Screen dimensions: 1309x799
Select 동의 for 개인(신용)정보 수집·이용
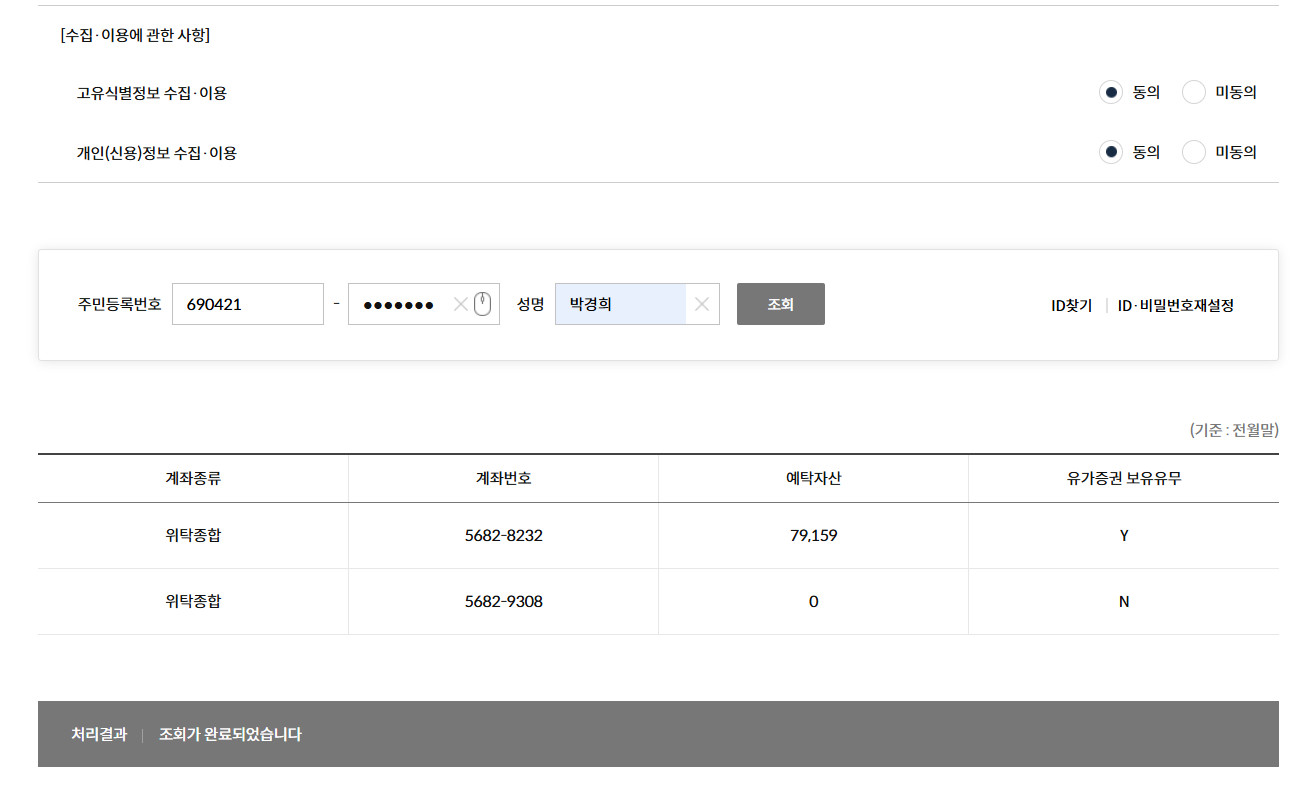pos(1111,153)
